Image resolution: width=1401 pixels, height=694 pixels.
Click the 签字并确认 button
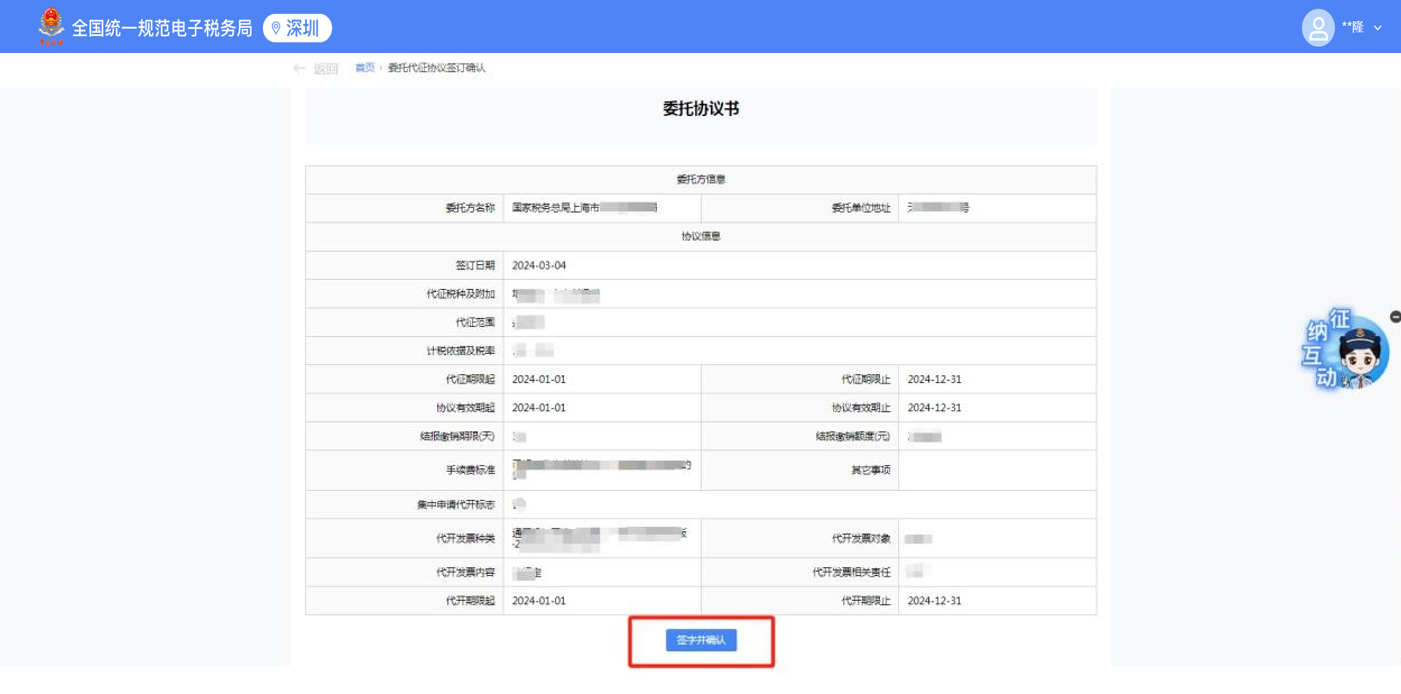pyautogui.click(x=701, y=640)
